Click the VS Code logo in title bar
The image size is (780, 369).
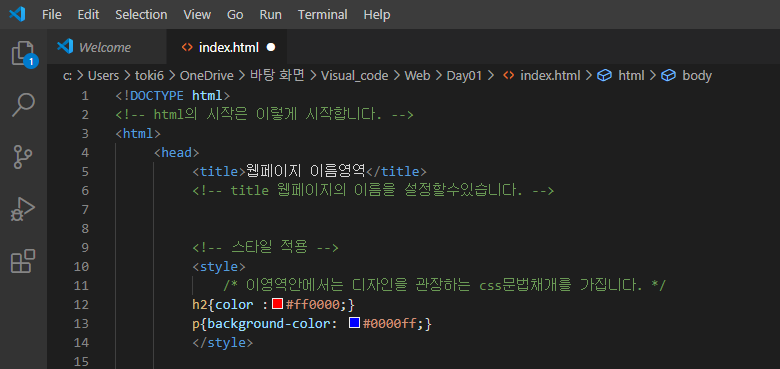click(x=17, y=14)
